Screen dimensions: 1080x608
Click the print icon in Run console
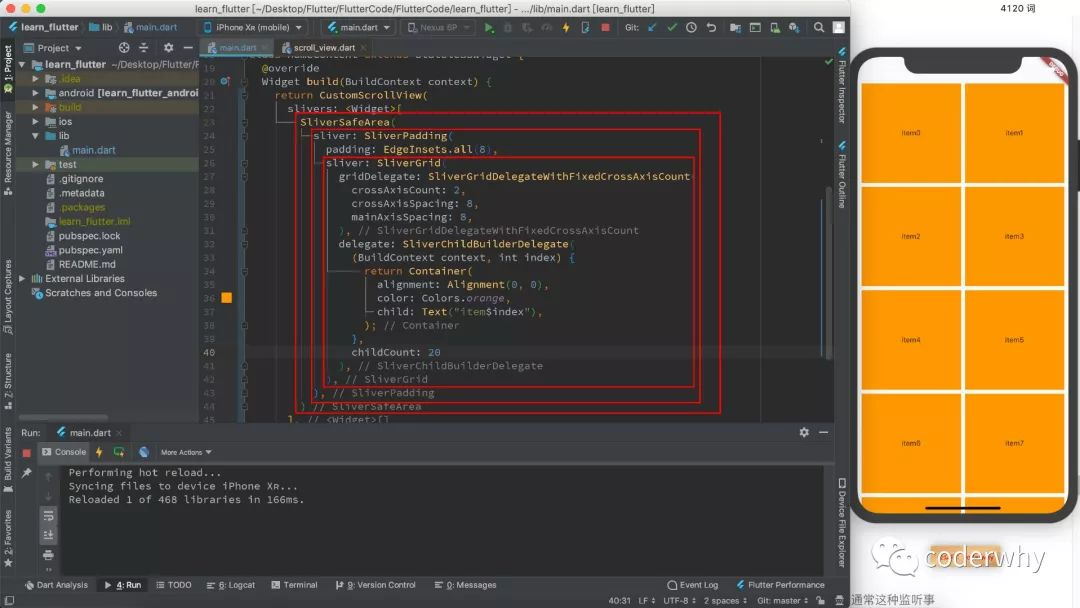48,555
